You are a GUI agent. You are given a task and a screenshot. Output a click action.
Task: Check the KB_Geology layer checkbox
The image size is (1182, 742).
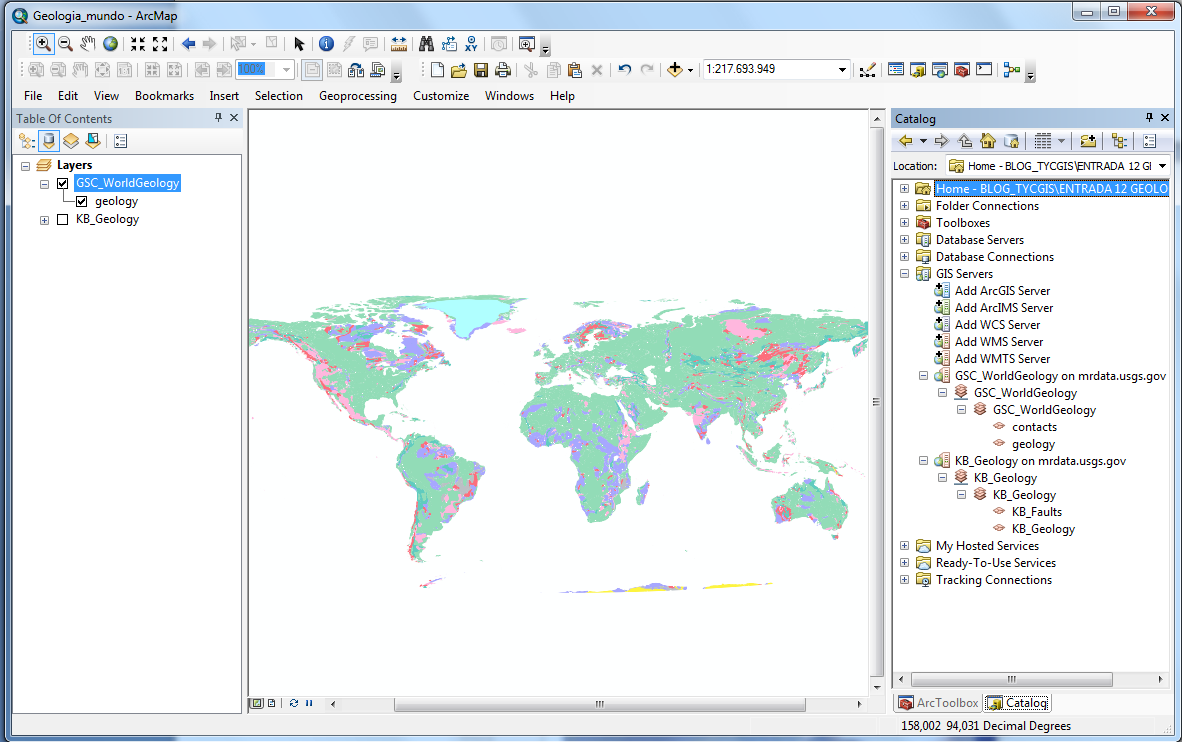(x=63, y=219)
